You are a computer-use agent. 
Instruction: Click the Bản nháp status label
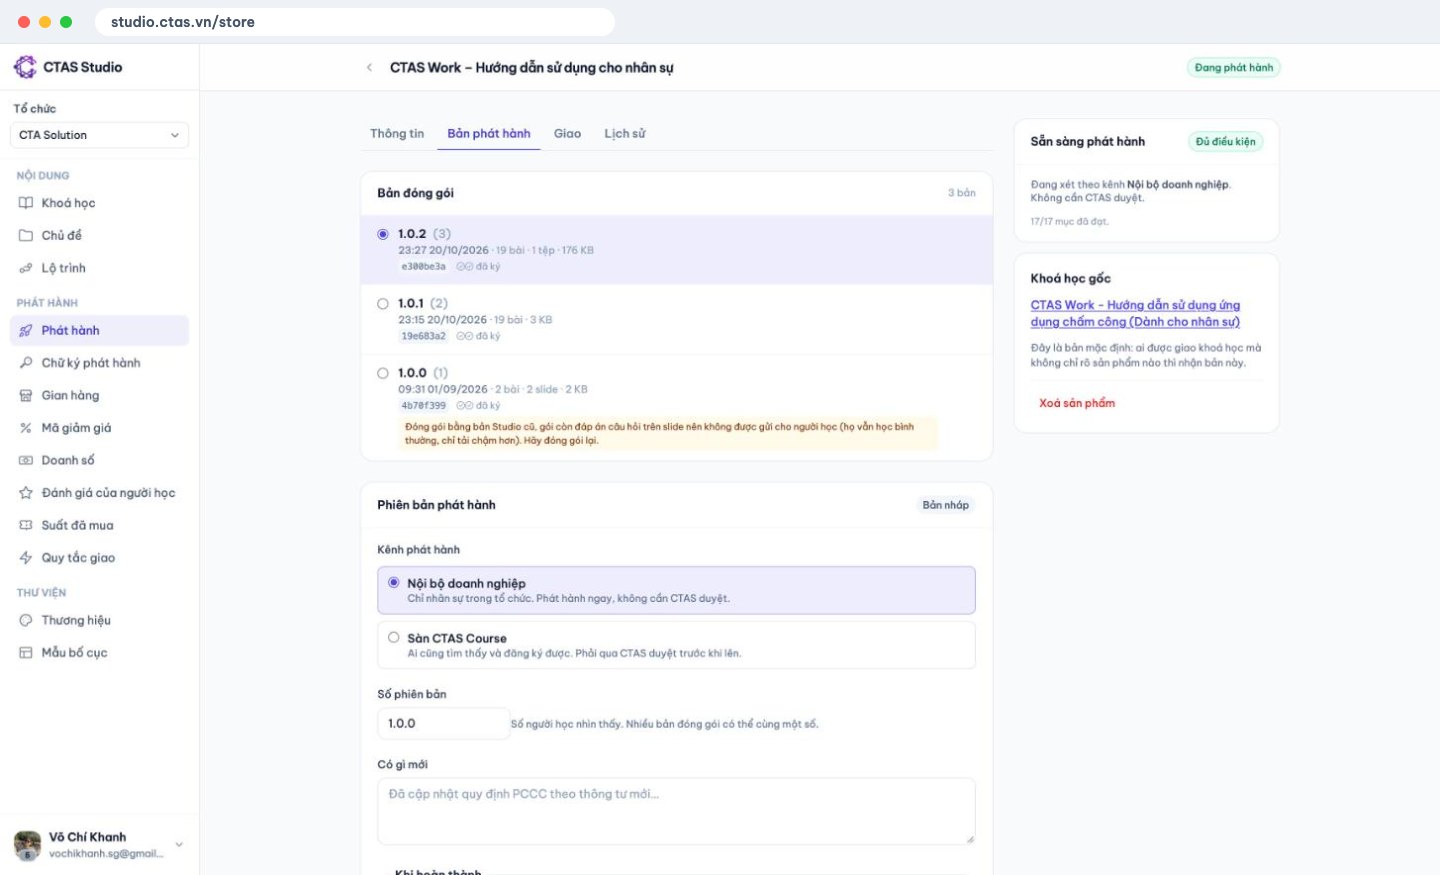click(x=946, y=505)
